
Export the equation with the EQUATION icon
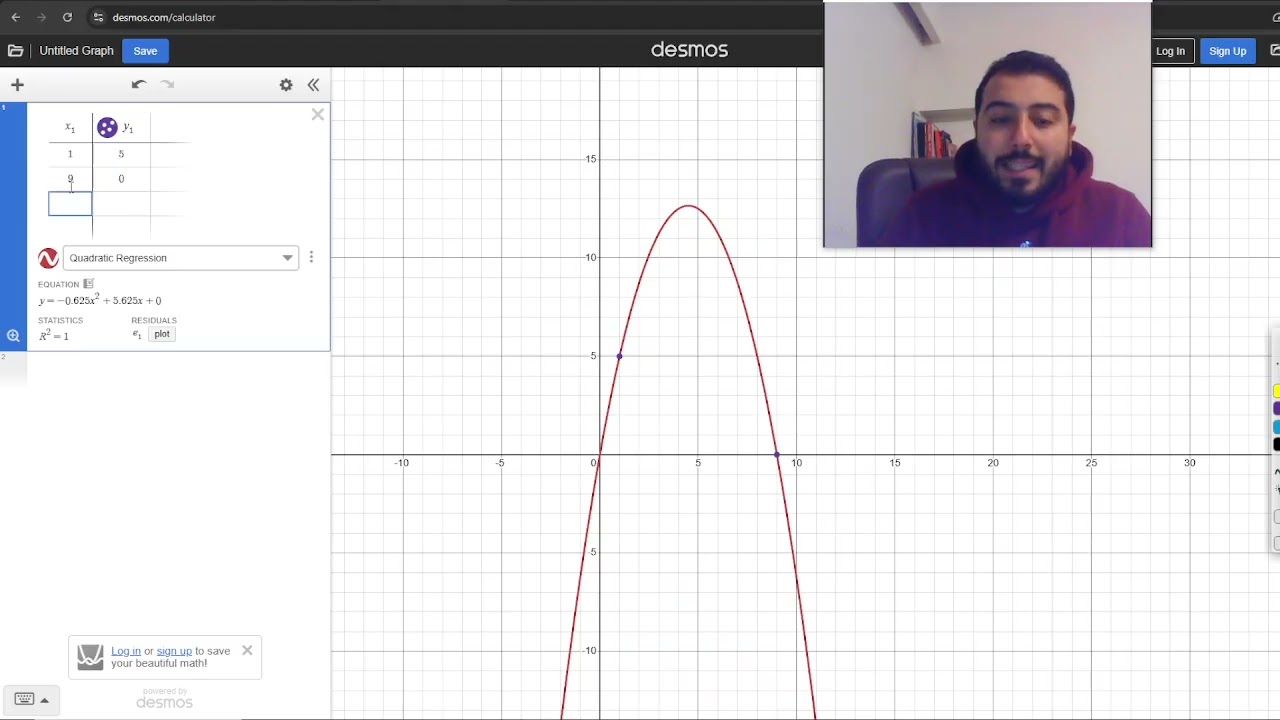[x=88, y=284]
